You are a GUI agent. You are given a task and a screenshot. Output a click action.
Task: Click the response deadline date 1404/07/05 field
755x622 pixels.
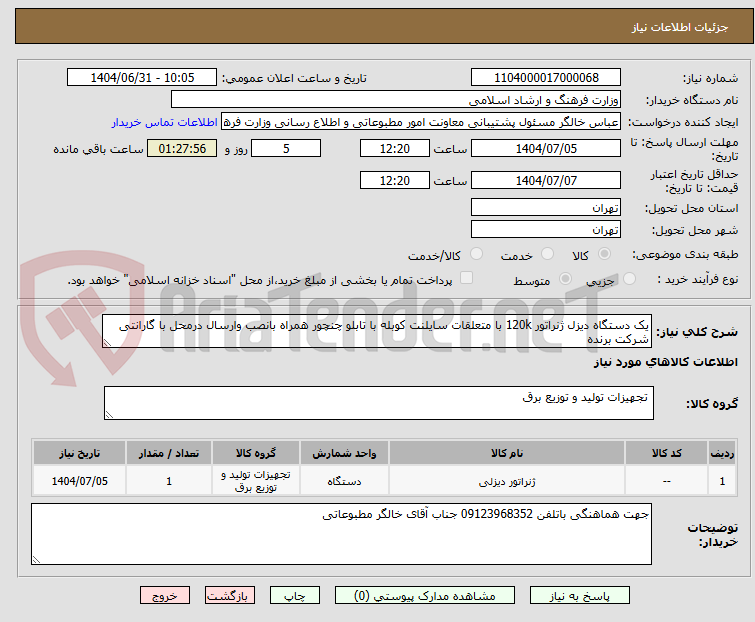coord(546,148)
